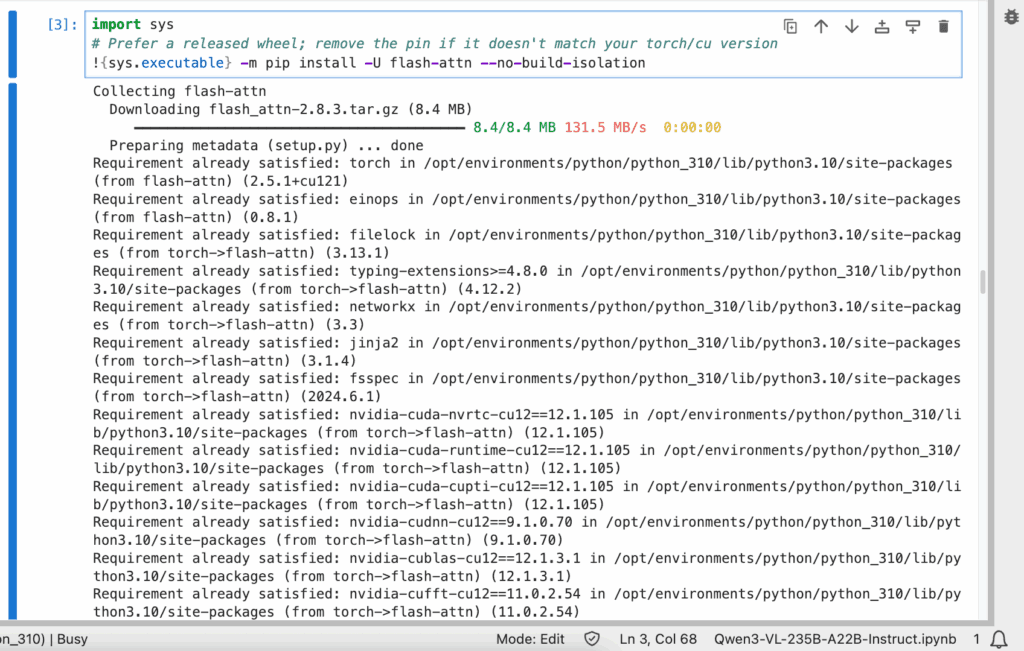Screen dimensions: 1024x651
Task: Place cursor in the pip install command line
Action: (400, 63)
